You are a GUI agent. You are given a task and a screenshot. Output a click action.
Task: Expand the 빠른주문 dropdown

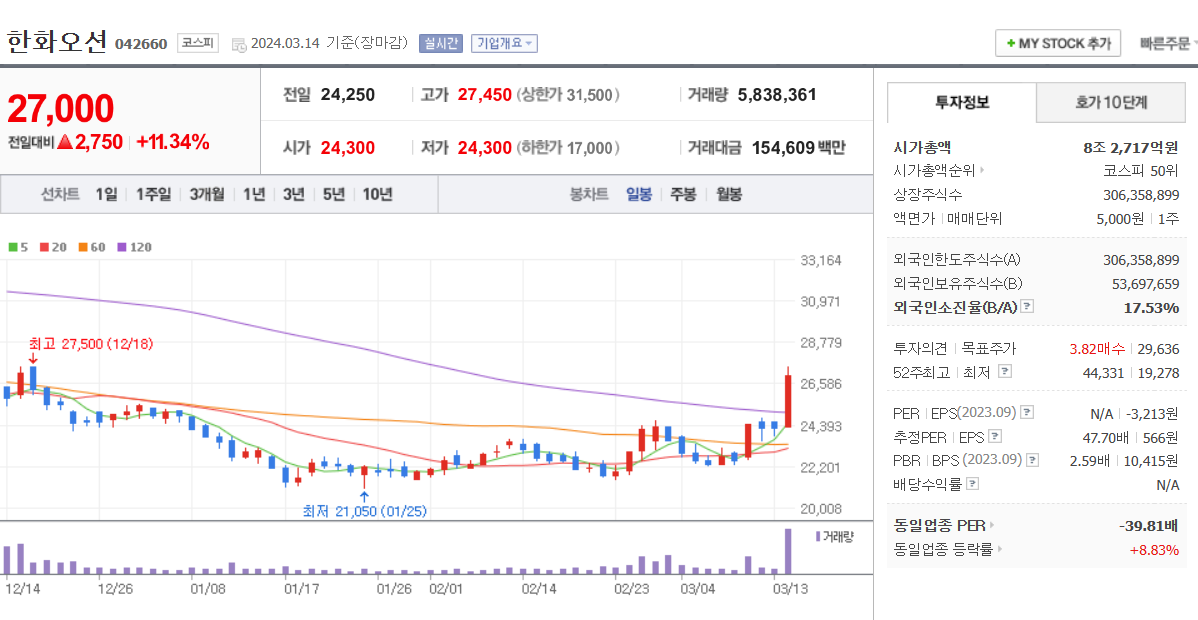coord(1167,44)
